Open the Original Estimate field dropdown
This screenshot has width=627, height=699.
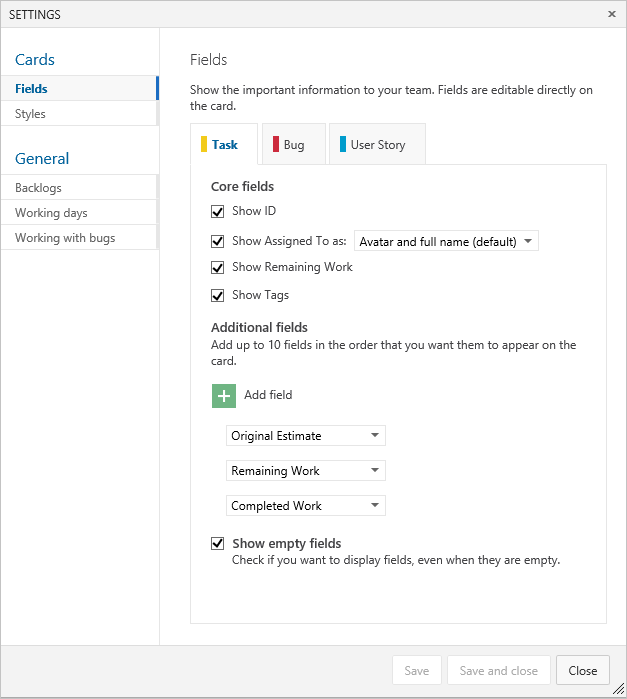[305, 436]
